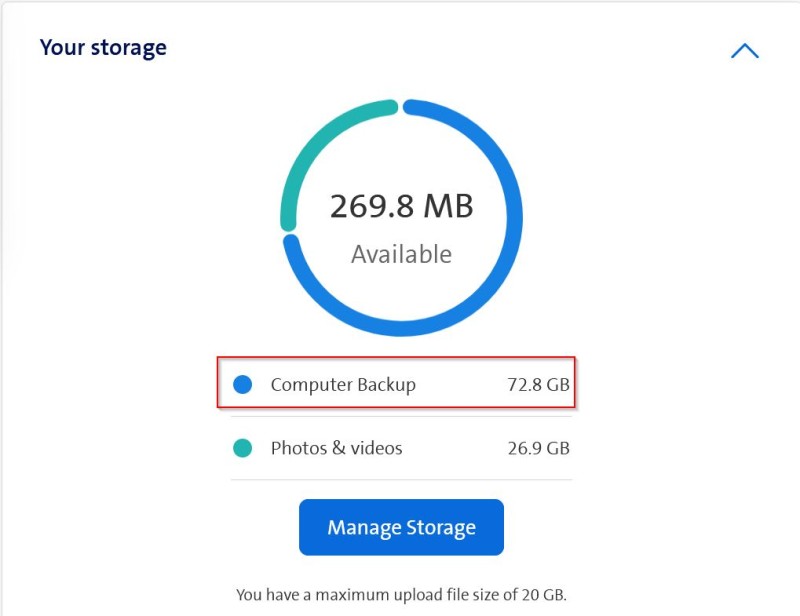The image size is (800, 616).
Task: Click the 20 GB limit in the upload note
Action: [546, 594]
